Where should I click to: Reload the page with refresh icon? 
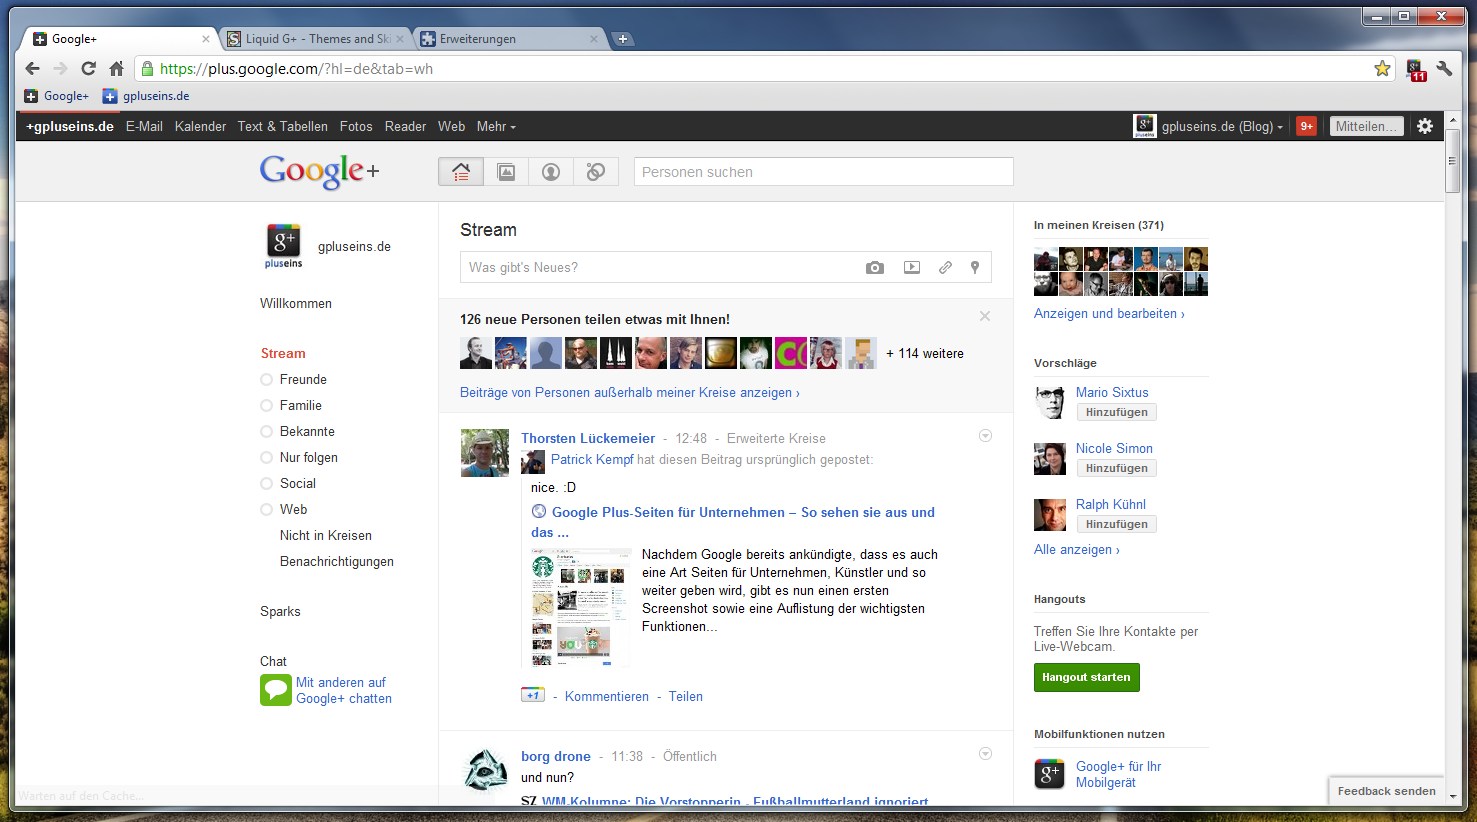point(88,68)
